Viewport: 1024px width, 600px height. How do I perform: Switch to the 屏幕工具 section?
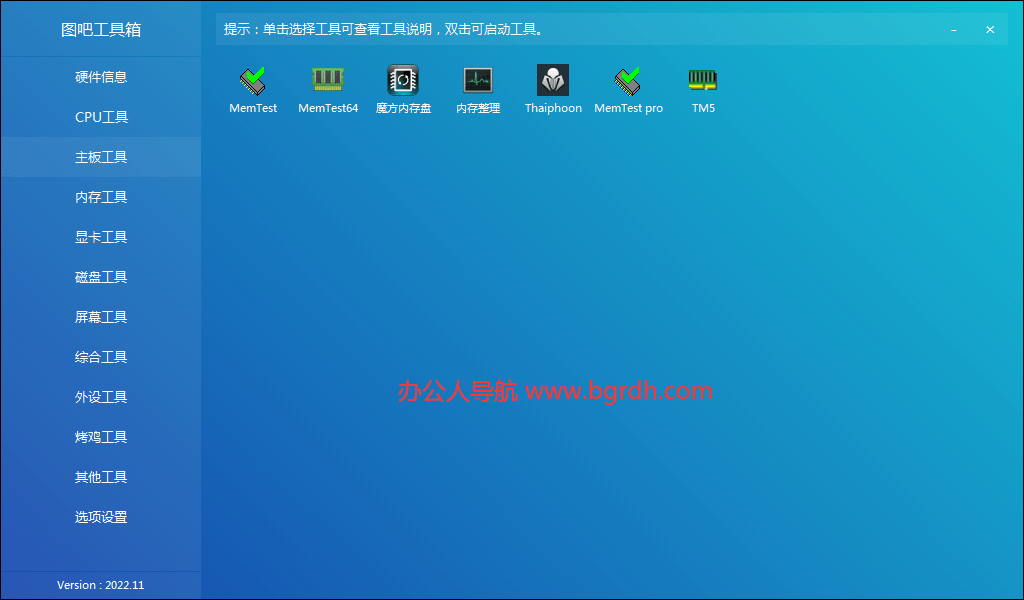100,317
